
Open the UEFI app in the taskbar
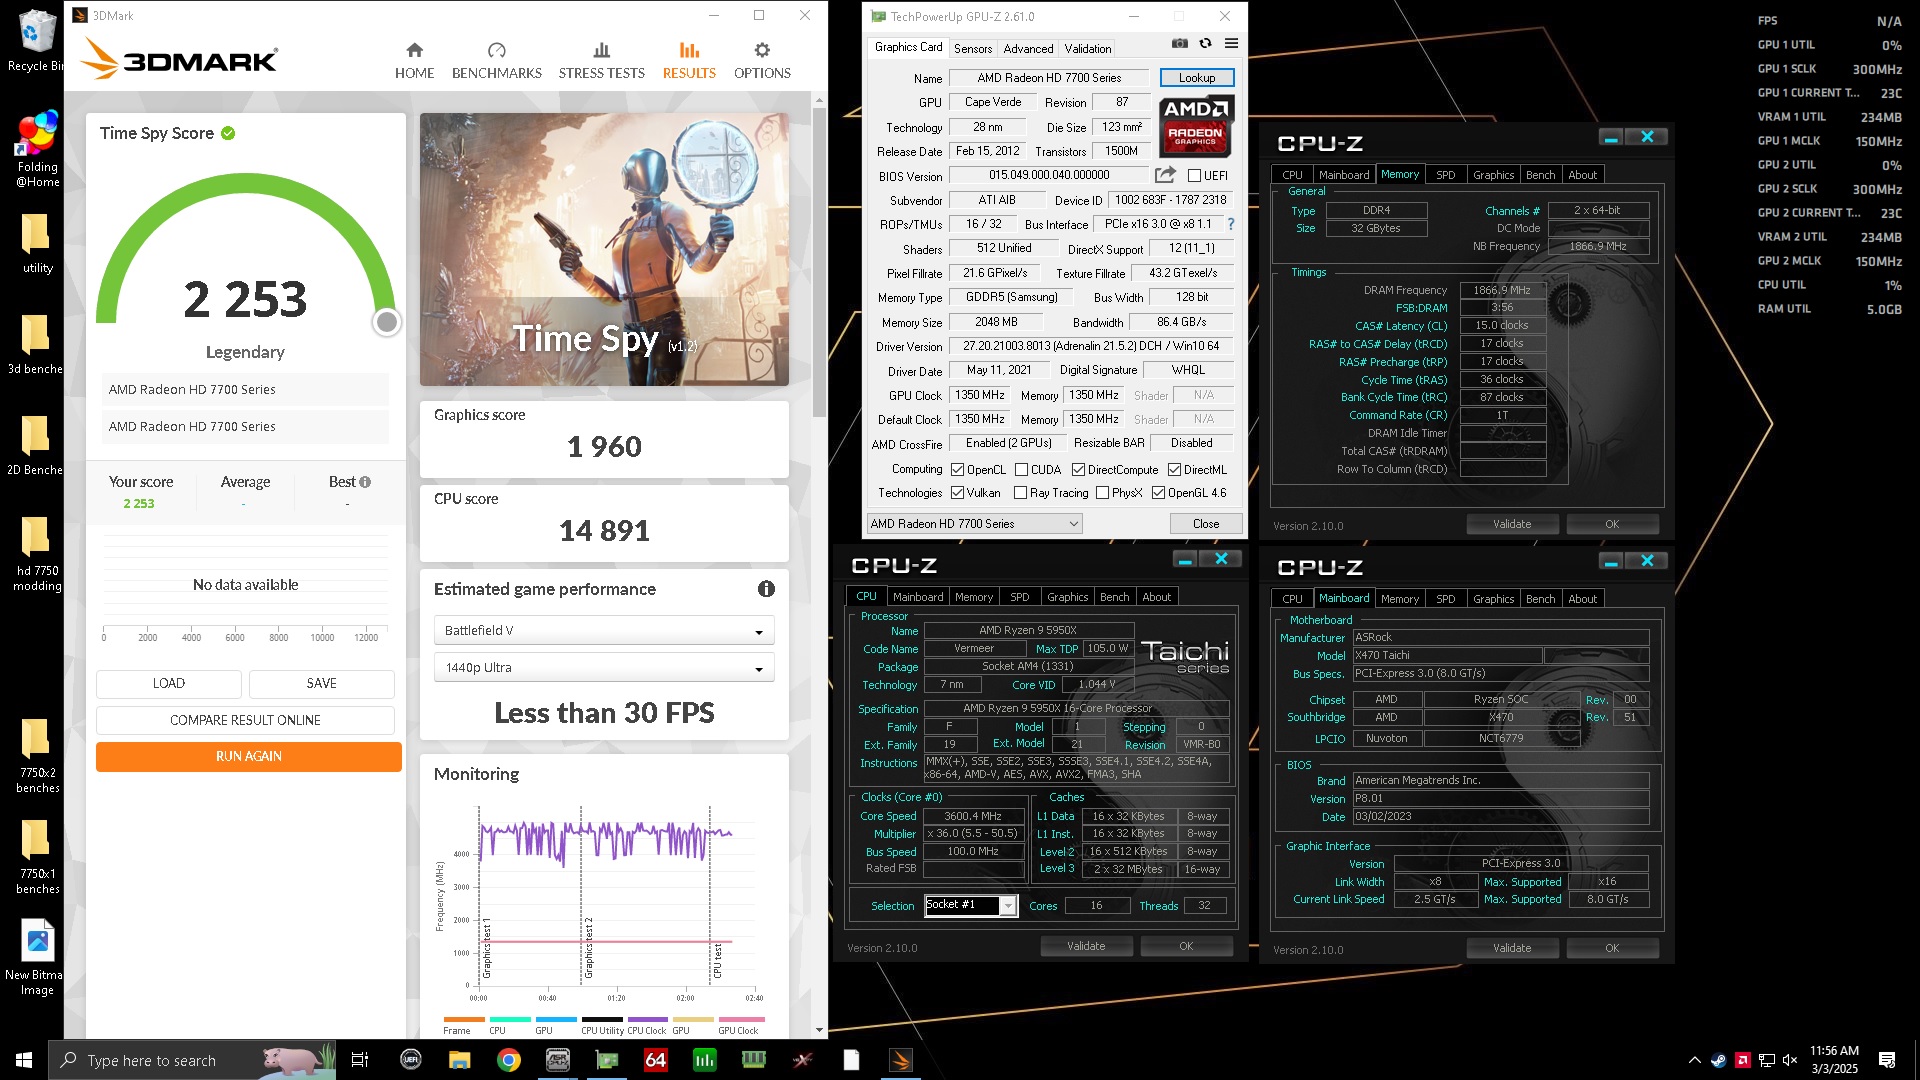(411, 1060)
